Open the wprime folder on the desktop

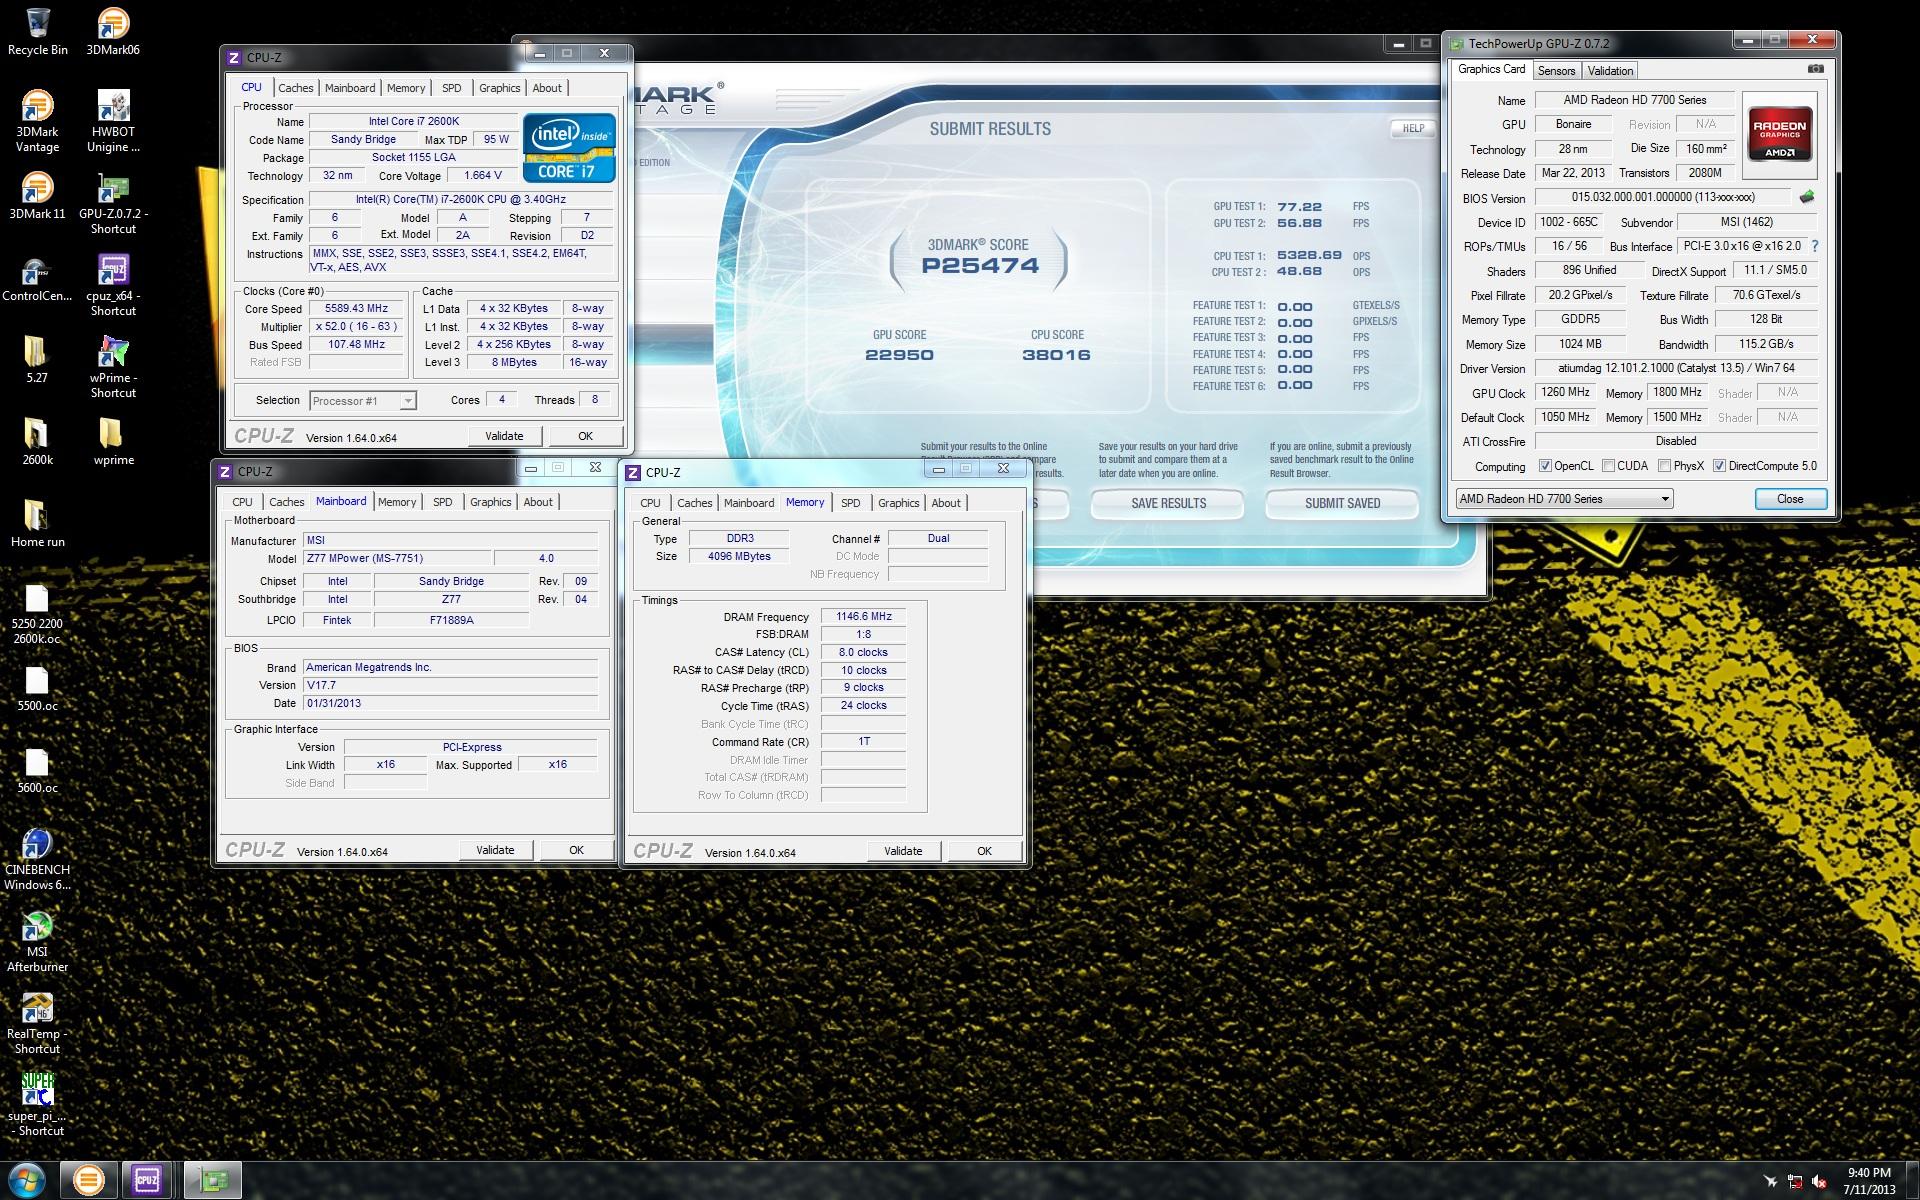coord(113,442)
